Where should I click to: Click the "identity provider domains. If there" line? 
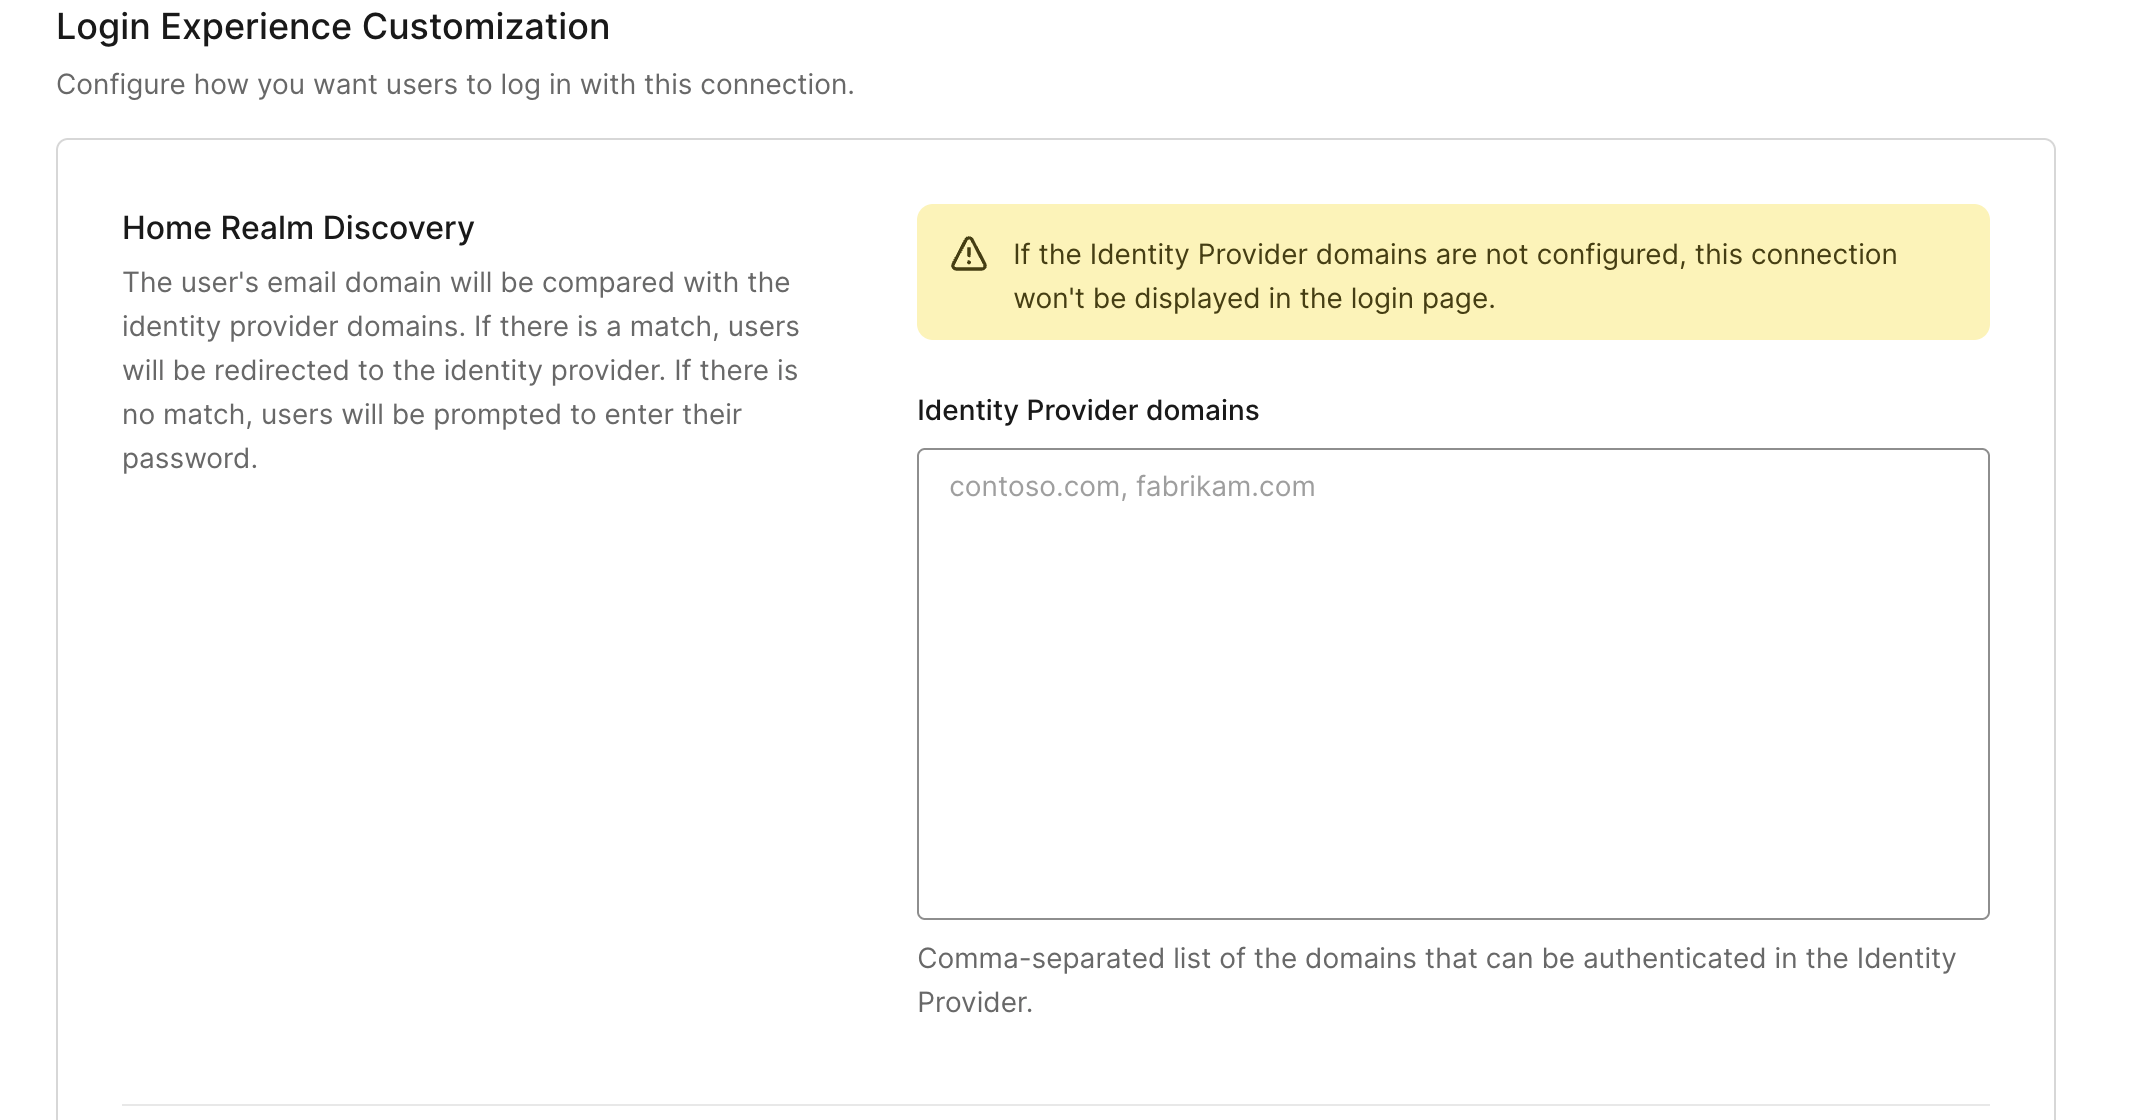coord(460,326)
